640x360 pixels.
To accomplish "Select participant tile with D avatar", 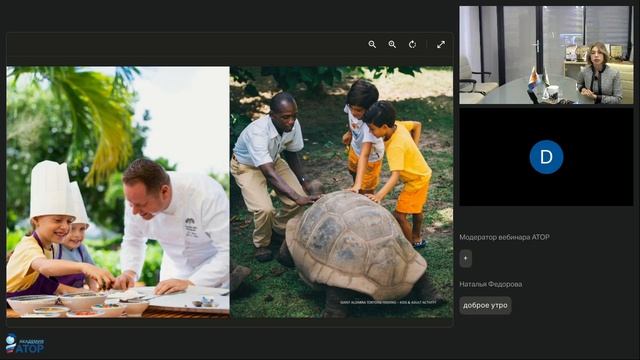I will point(546,157).
